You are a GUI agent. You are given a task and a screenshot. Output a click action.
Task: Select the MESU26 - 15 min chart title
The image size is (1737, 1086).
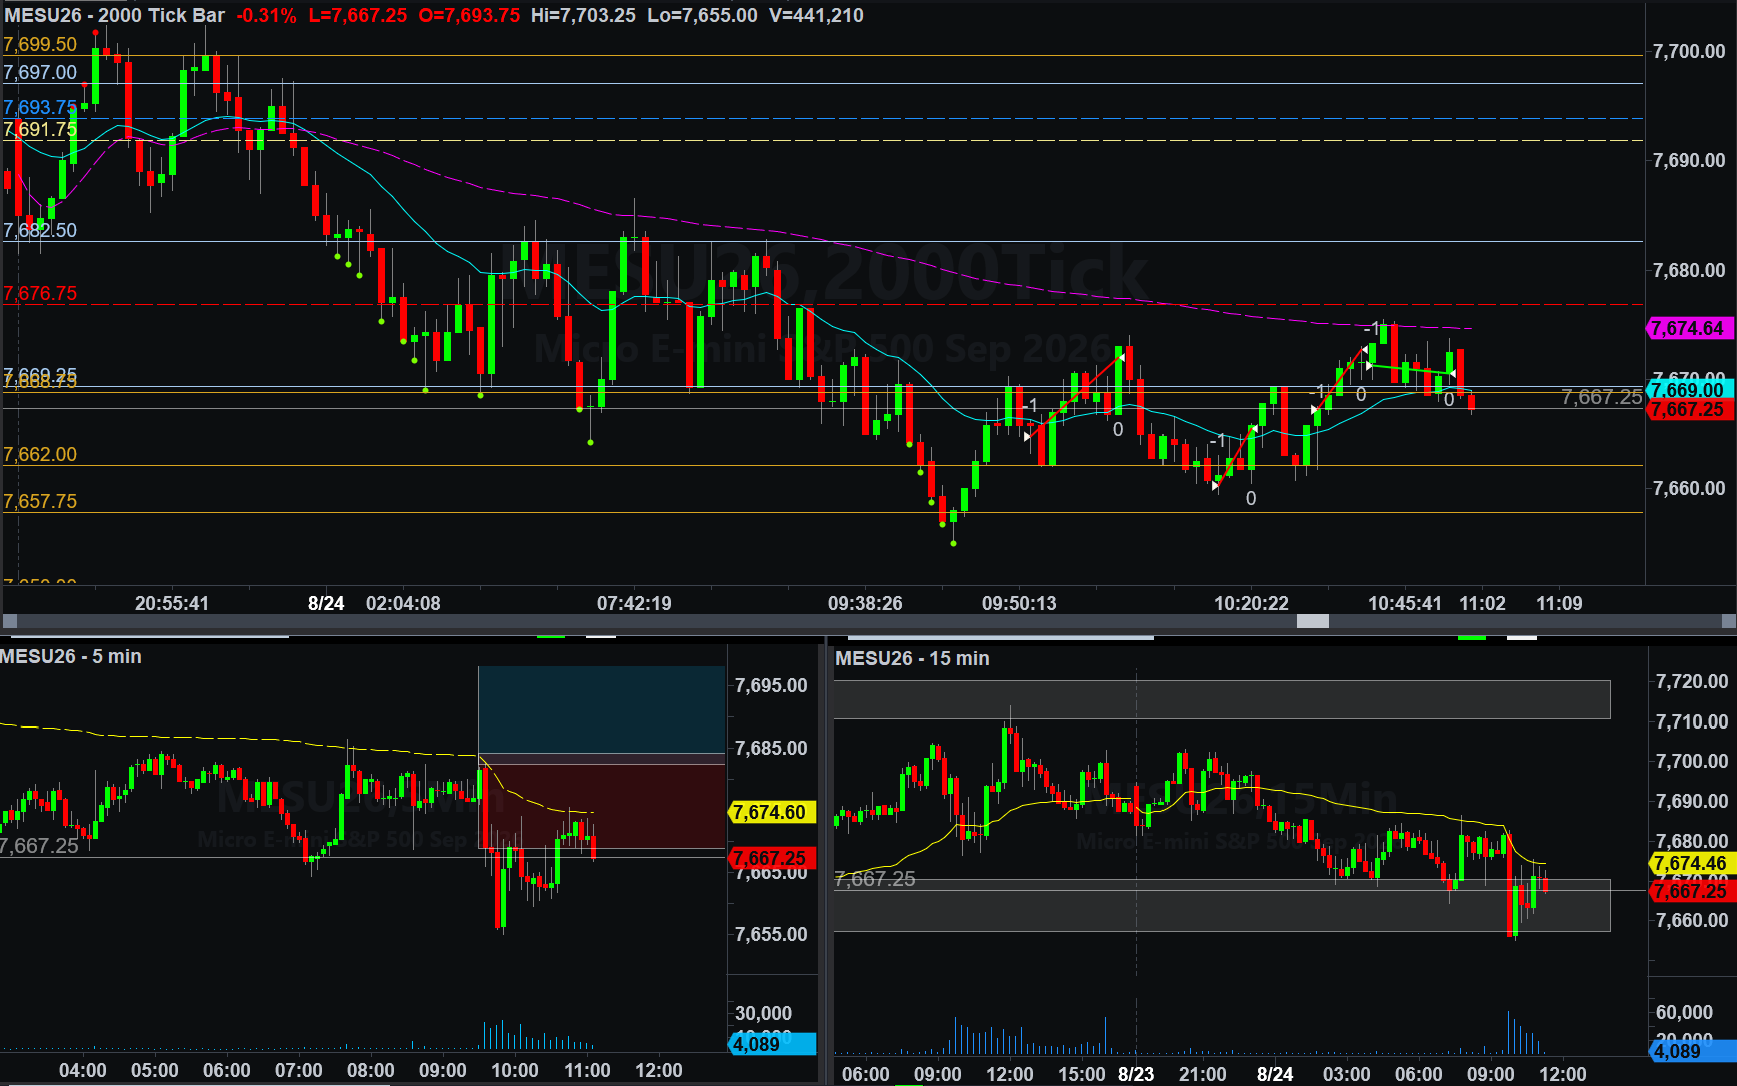912,658
